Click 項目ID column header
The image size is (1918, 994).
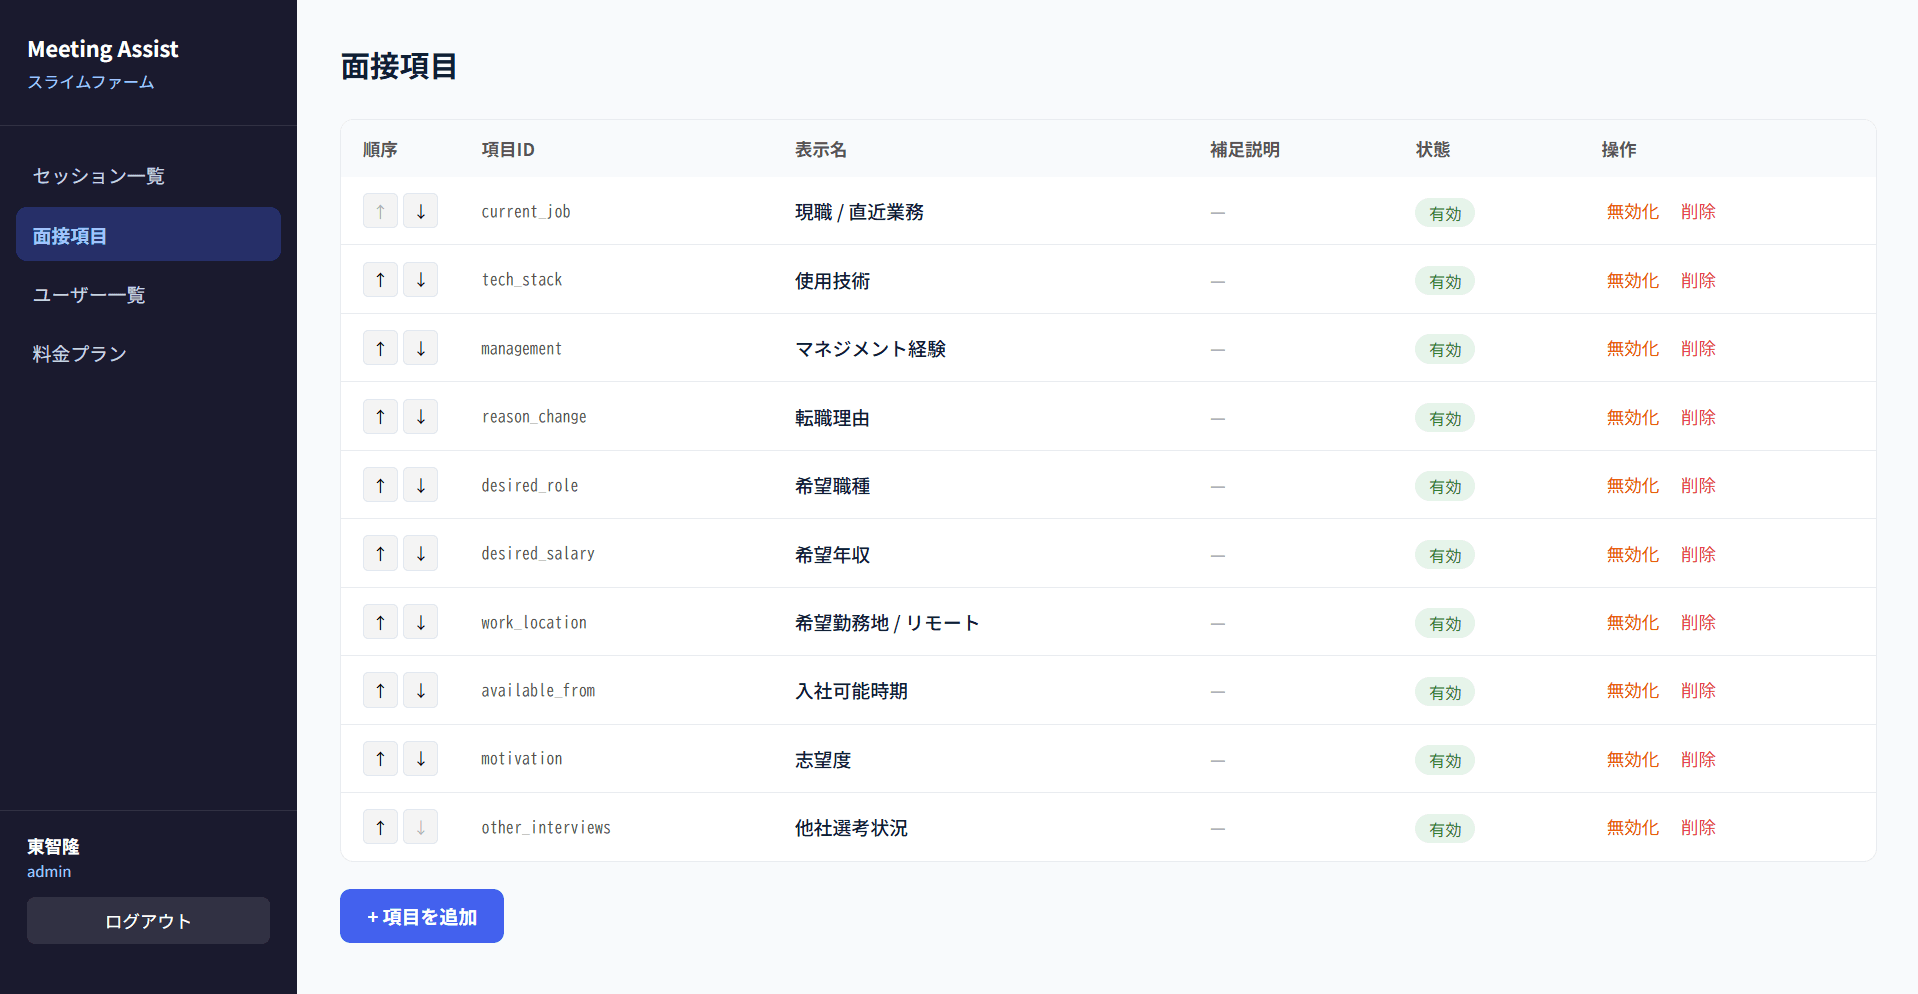[508, 150]
